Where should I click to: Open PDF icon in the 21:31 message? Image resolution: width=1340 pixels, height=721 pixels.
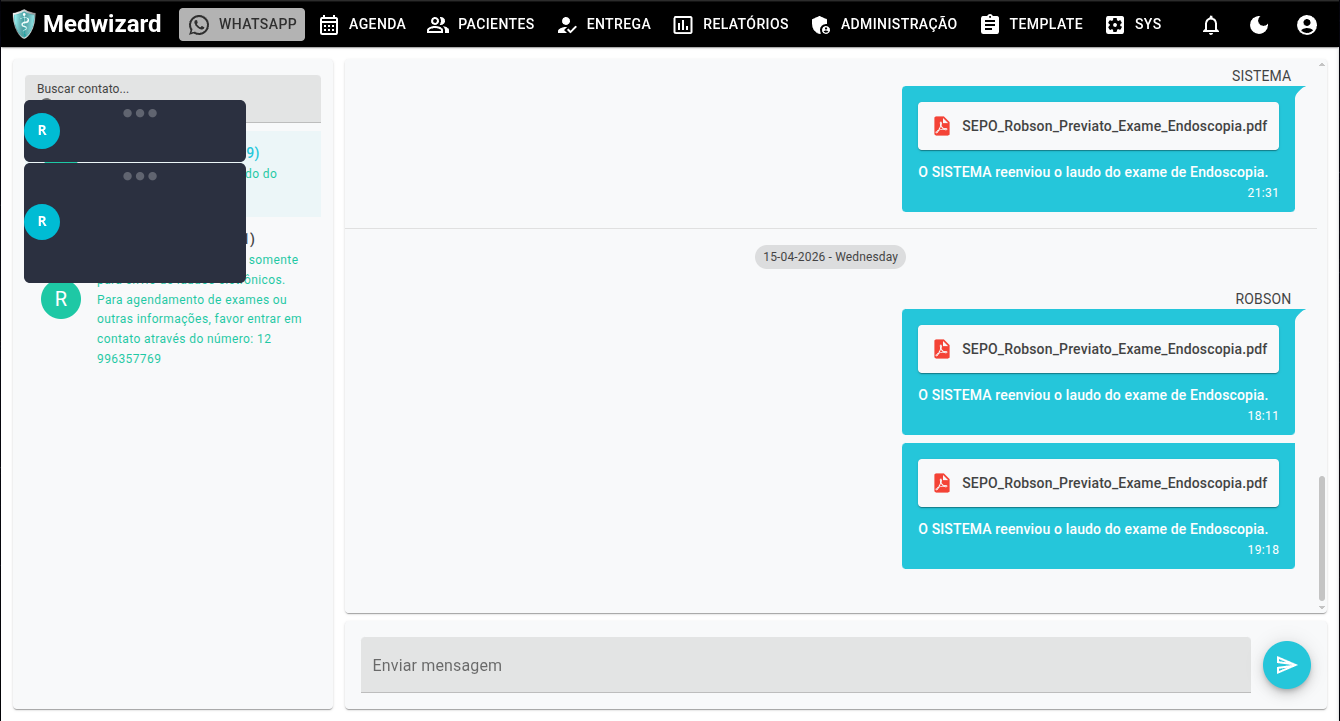(942, 126)
